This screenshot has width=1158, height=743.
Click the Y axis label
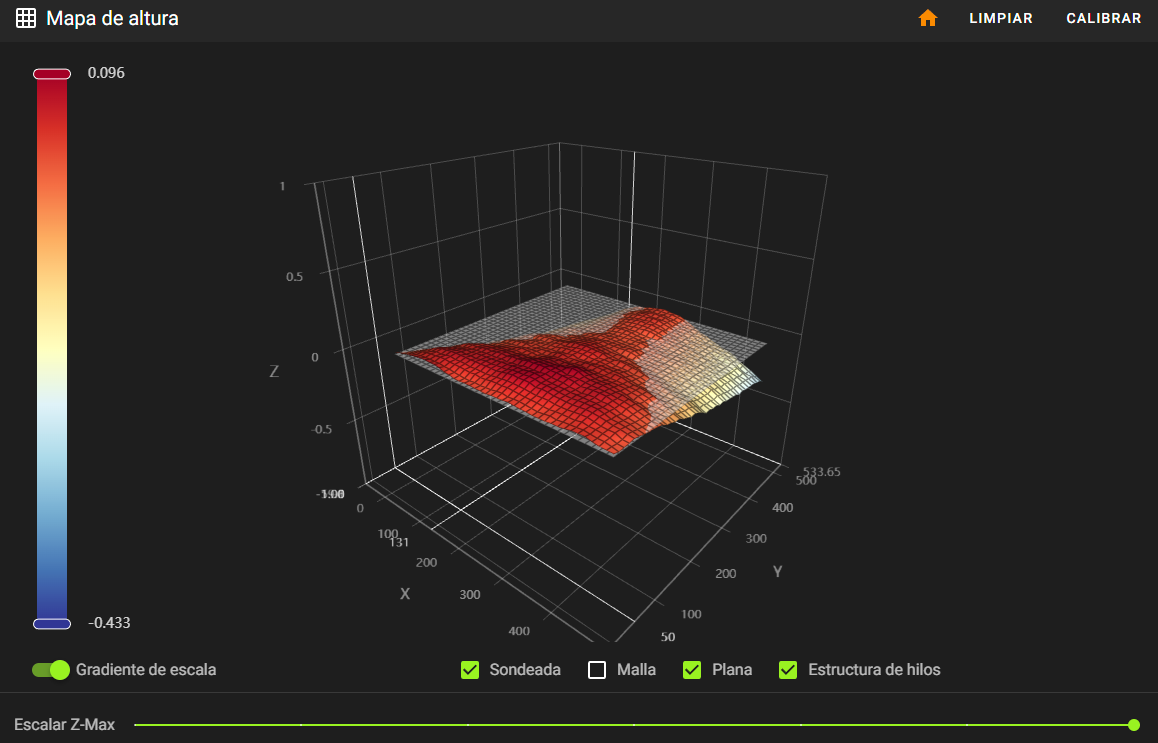coord(777,572)
